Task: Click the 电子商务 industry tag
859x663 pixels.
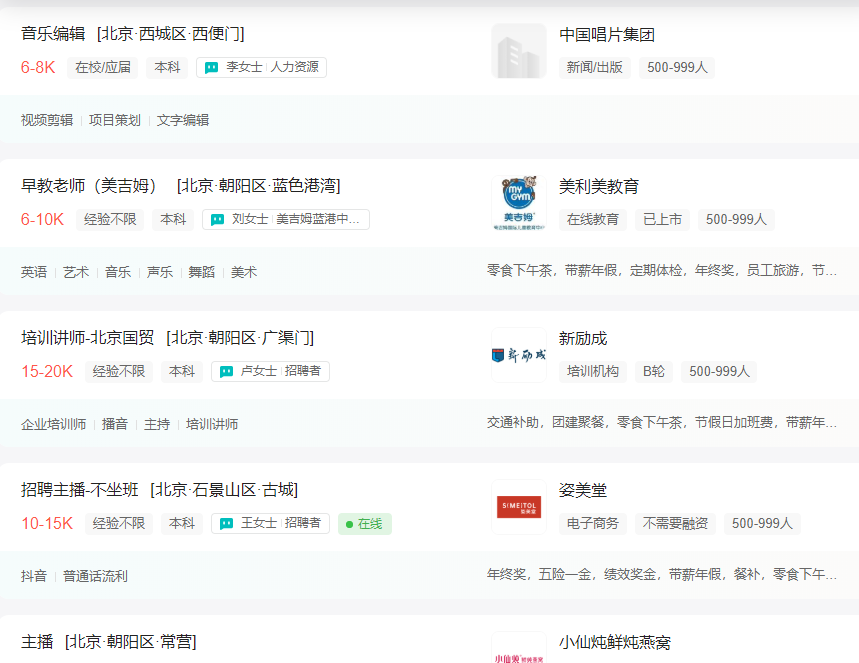Action: tap(592, 524)
